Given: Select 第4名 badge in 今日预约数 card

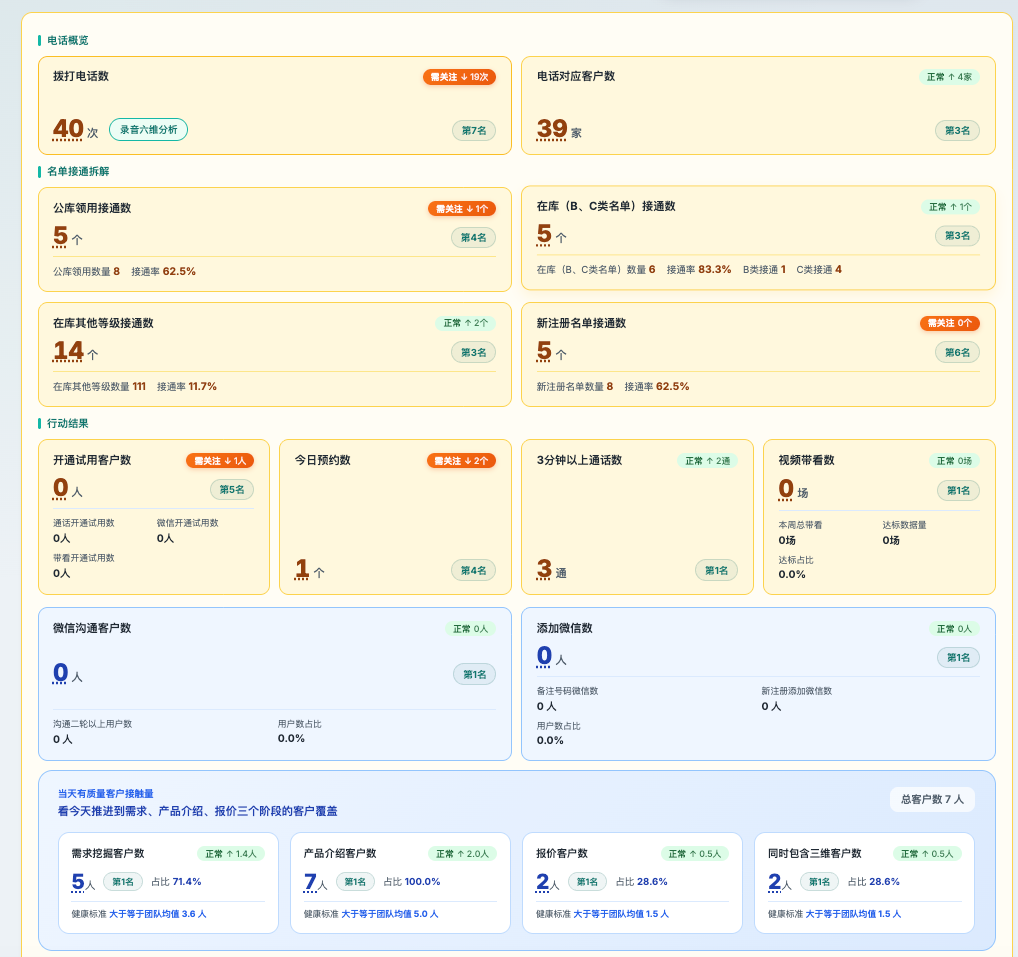Looking at the screenshot, I should coord(473,571).
